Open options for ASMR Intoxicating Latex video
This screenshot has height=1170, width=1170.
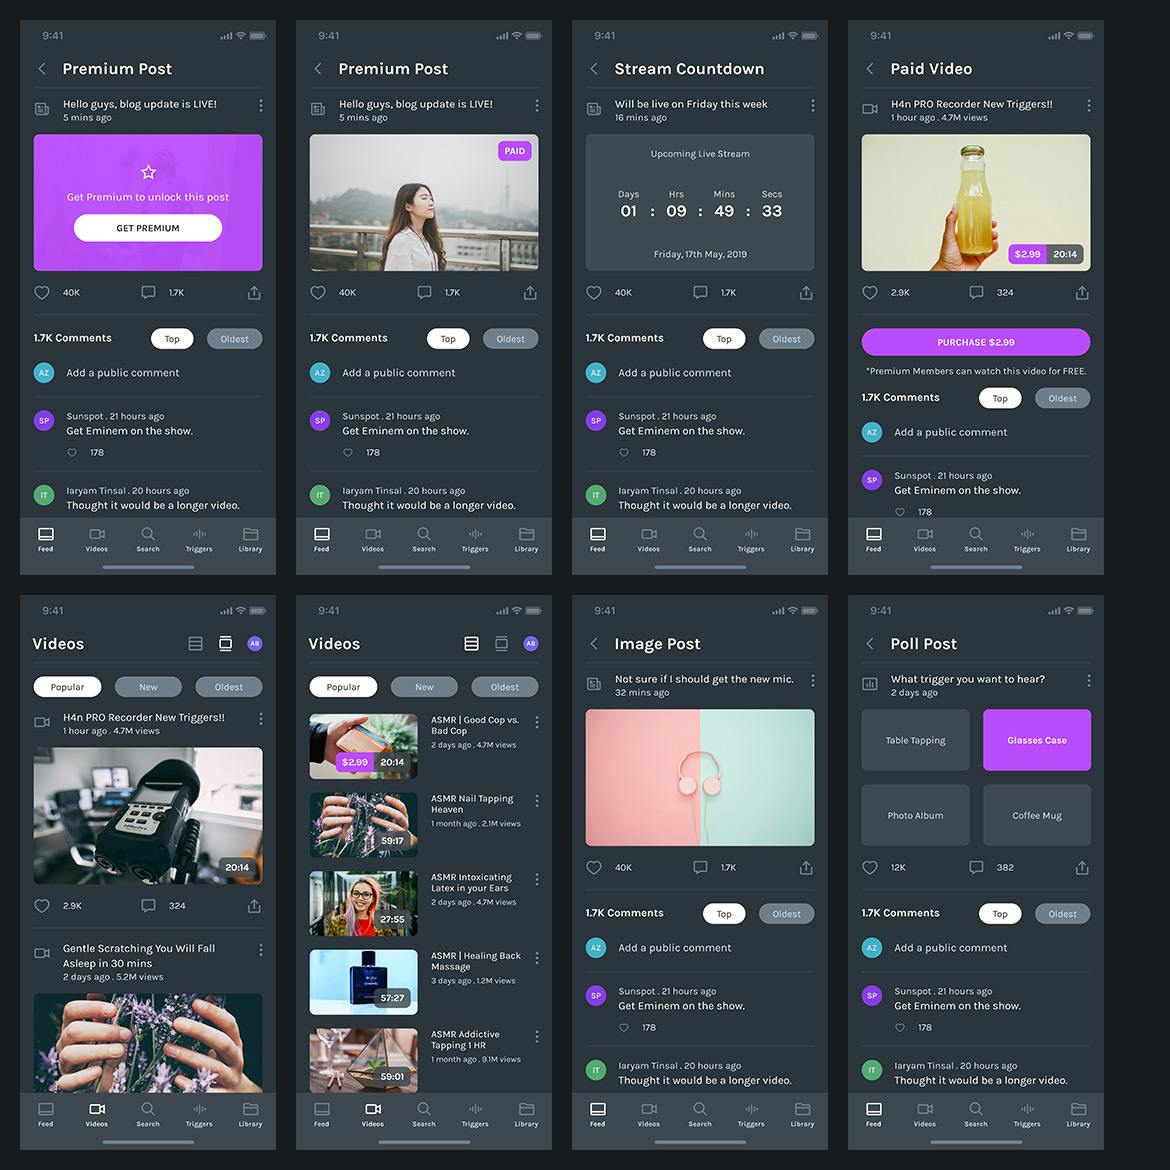(x=536, y=879)
